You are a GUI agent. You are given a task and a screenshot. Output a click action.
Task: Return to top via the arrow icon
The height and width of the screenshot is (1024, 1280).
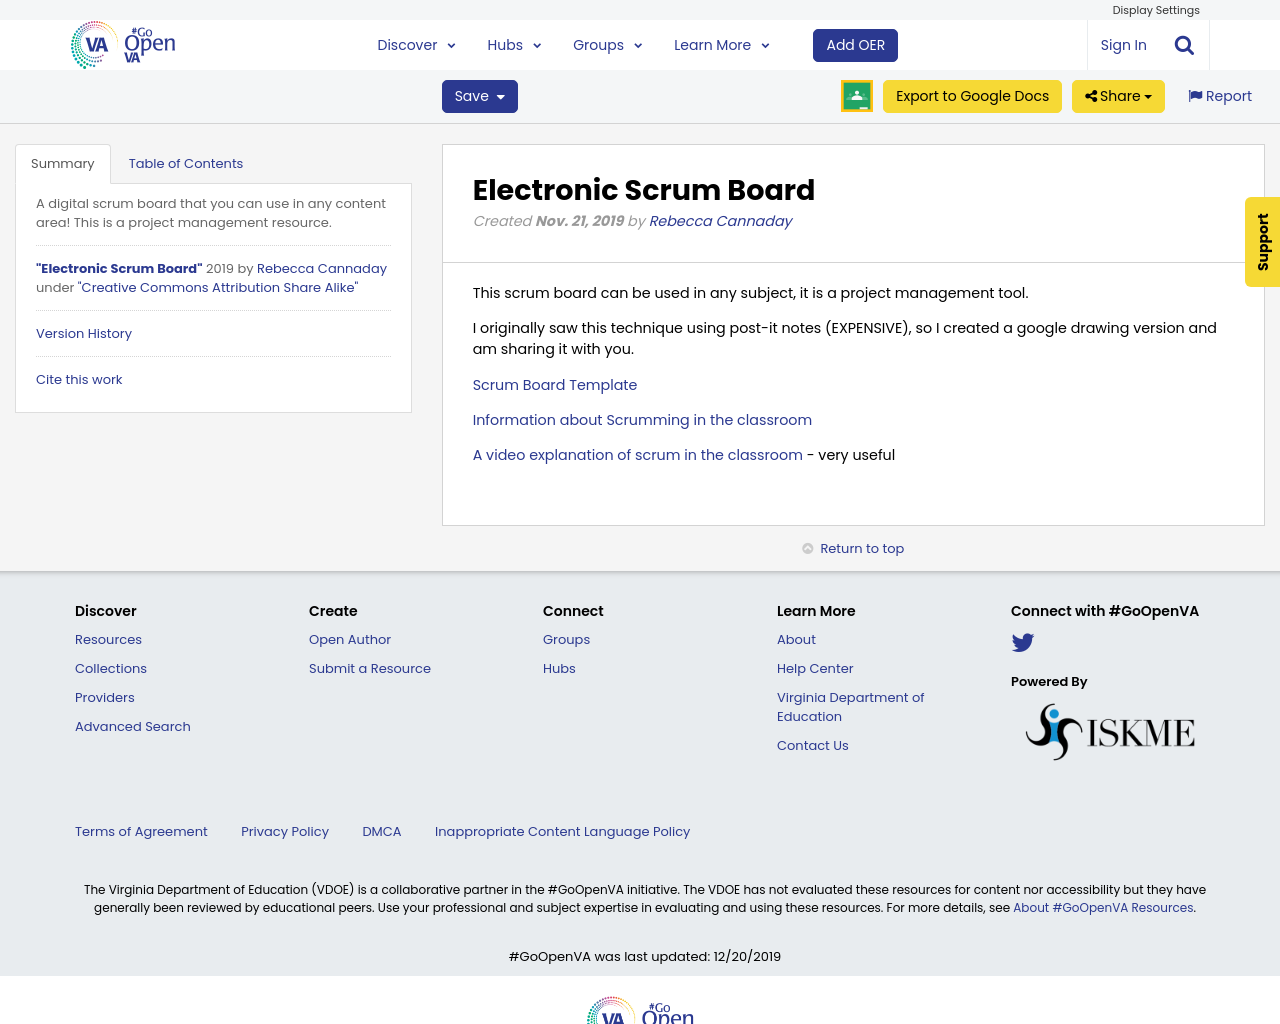pos(806,547)
